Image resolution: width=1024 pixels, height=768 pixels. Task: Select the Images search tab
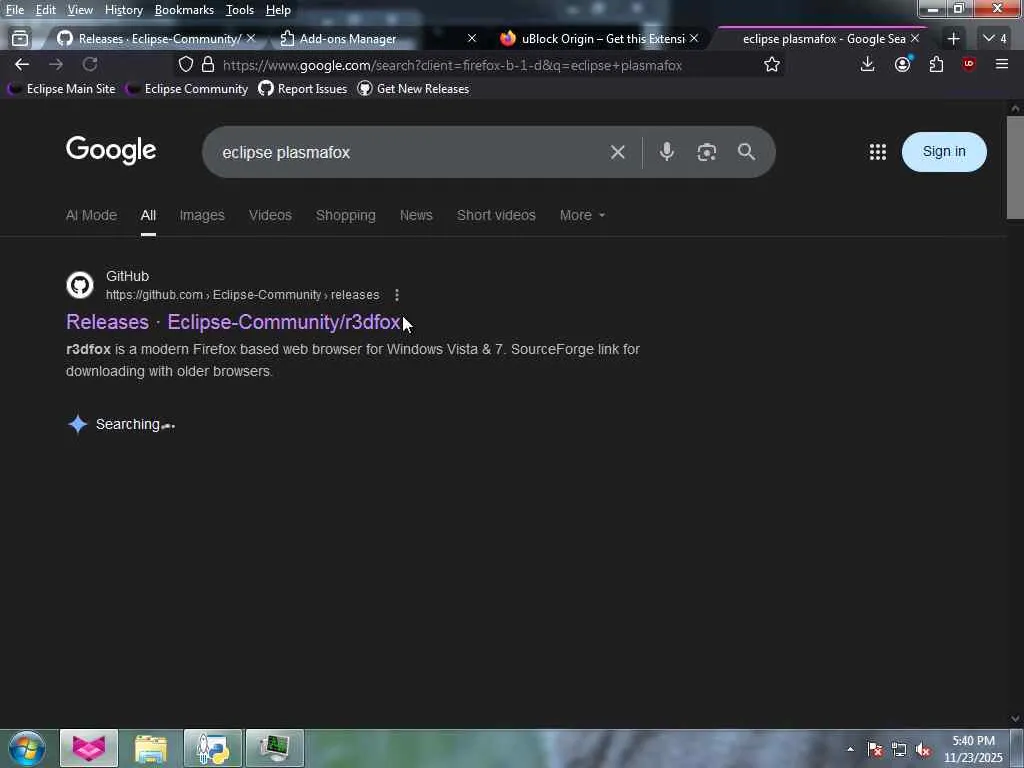pyautogui.click(x=202, y=216)
